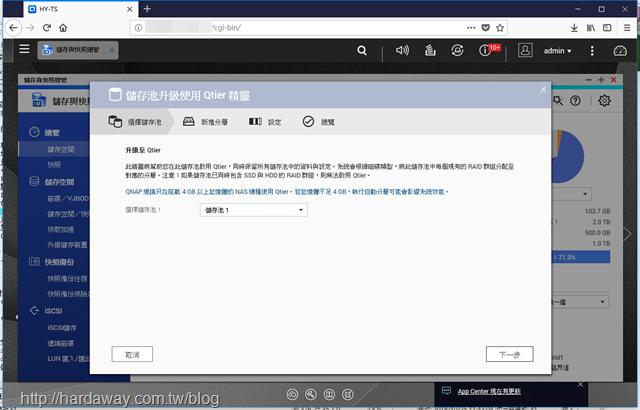This screenshot has height=410, width=640.
Task: Click the admin user profile icon
Action: tap(525, 50)
